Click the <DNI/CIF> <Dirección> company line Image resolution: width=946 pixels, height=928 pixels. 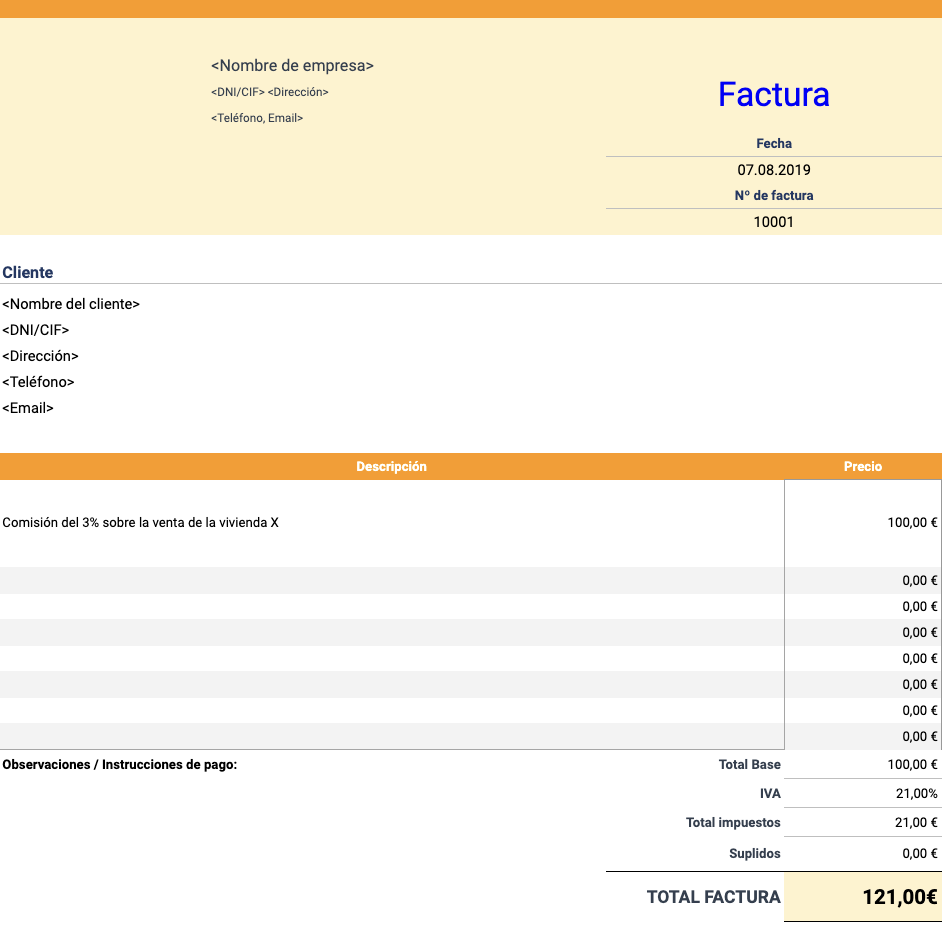270,92
